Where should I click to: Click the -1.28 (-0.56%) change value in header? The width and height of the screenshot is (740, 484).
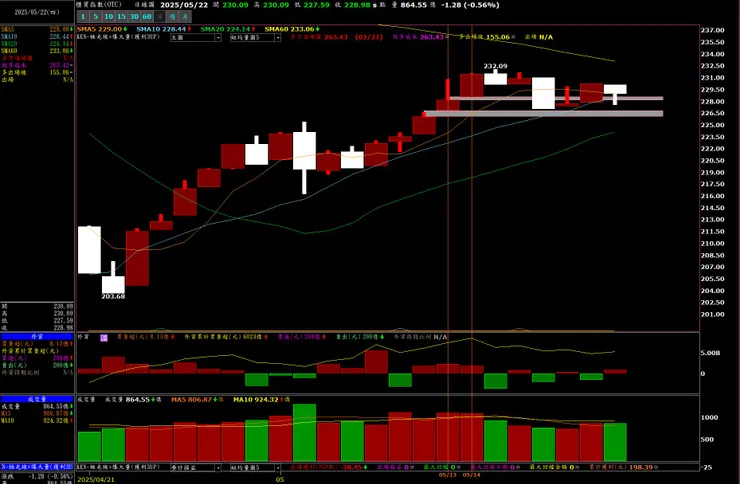(x=470, y=5)
